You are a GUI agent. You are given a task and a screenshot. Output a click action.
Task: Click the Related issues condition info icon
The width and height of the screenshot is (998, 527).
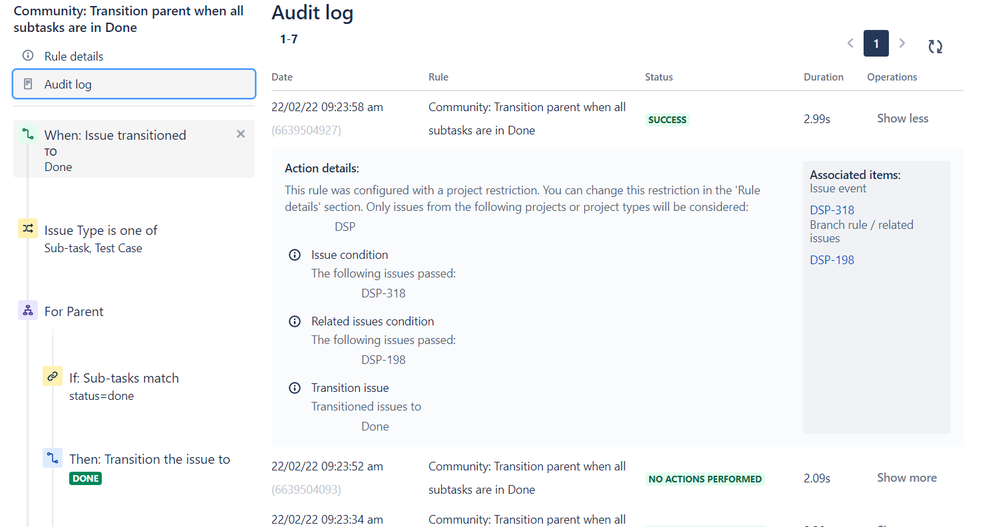pos(295,321)
